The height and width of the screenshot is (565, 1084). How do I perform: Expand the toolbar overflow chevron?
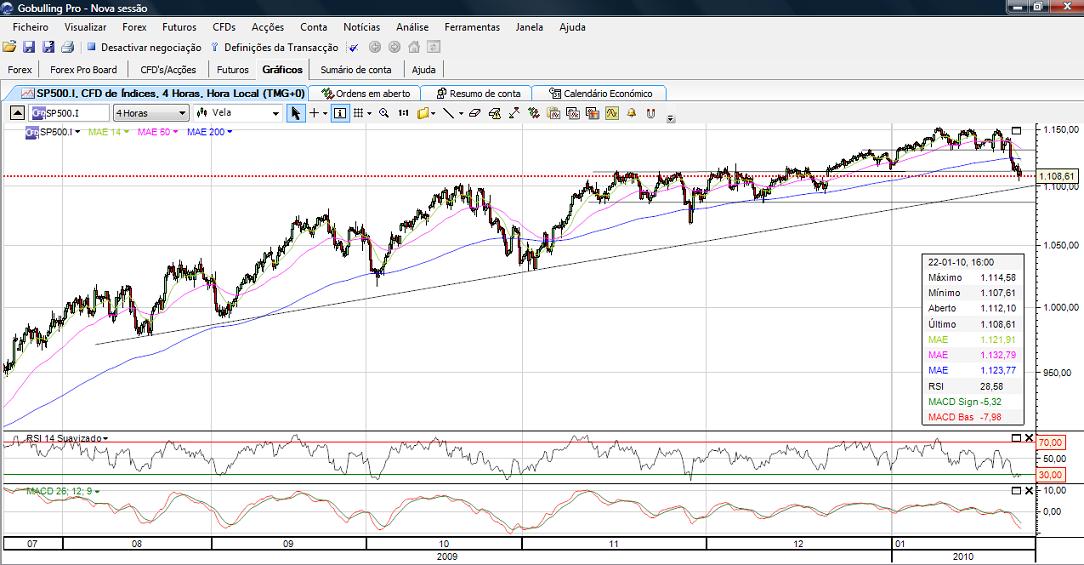pos(671,119)
